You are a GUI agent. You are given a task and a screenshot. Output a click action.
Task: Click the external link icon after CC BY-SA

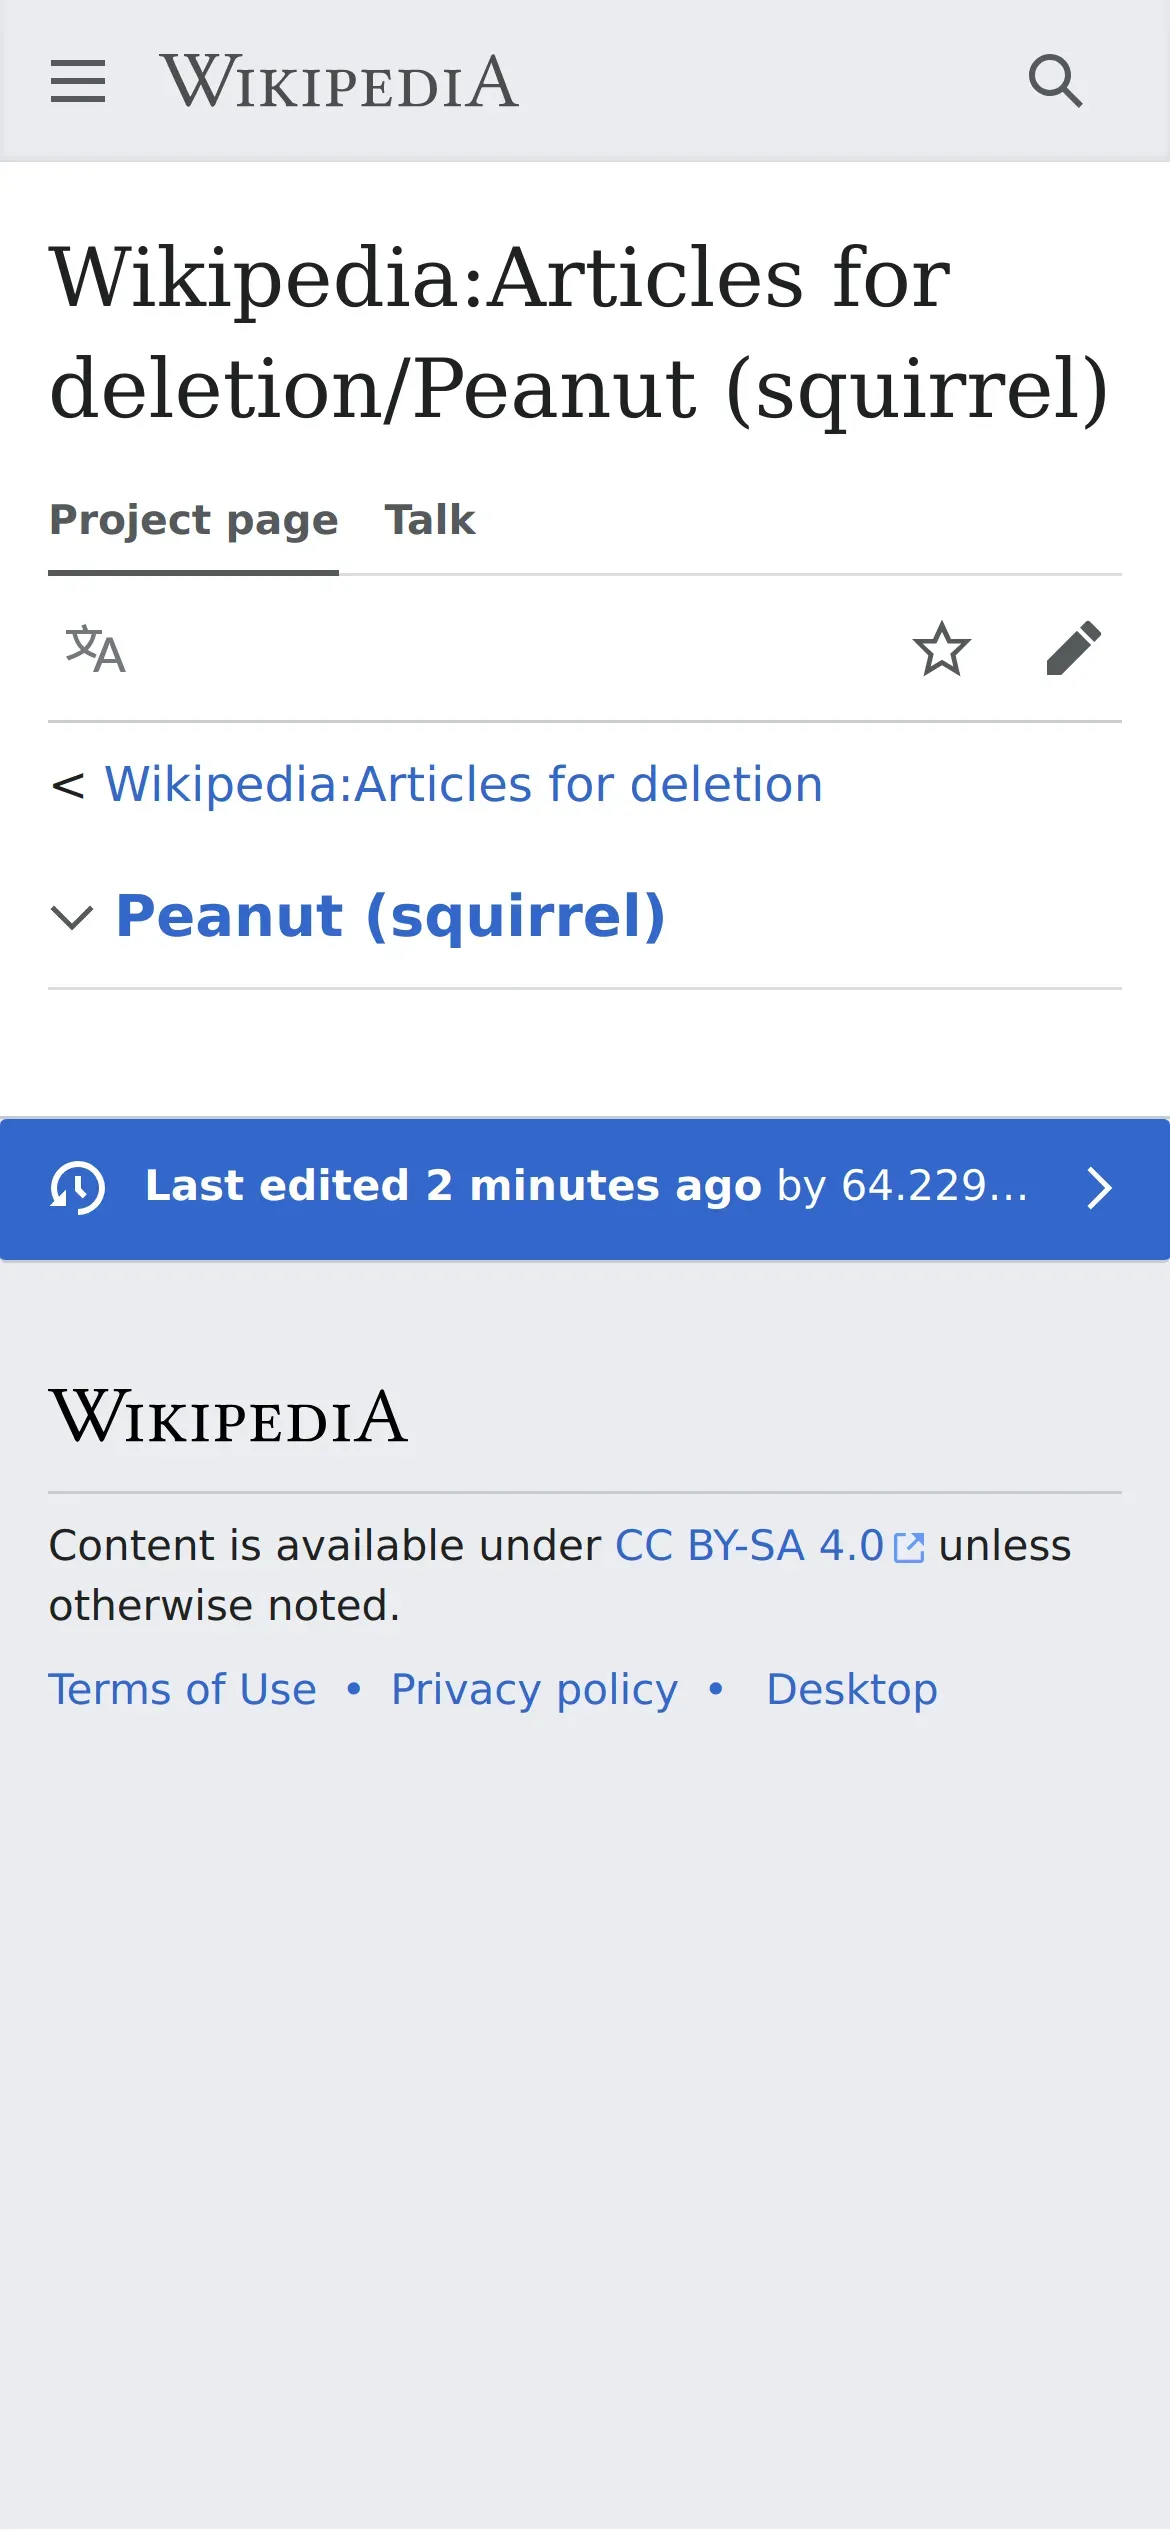(909, 1547)
